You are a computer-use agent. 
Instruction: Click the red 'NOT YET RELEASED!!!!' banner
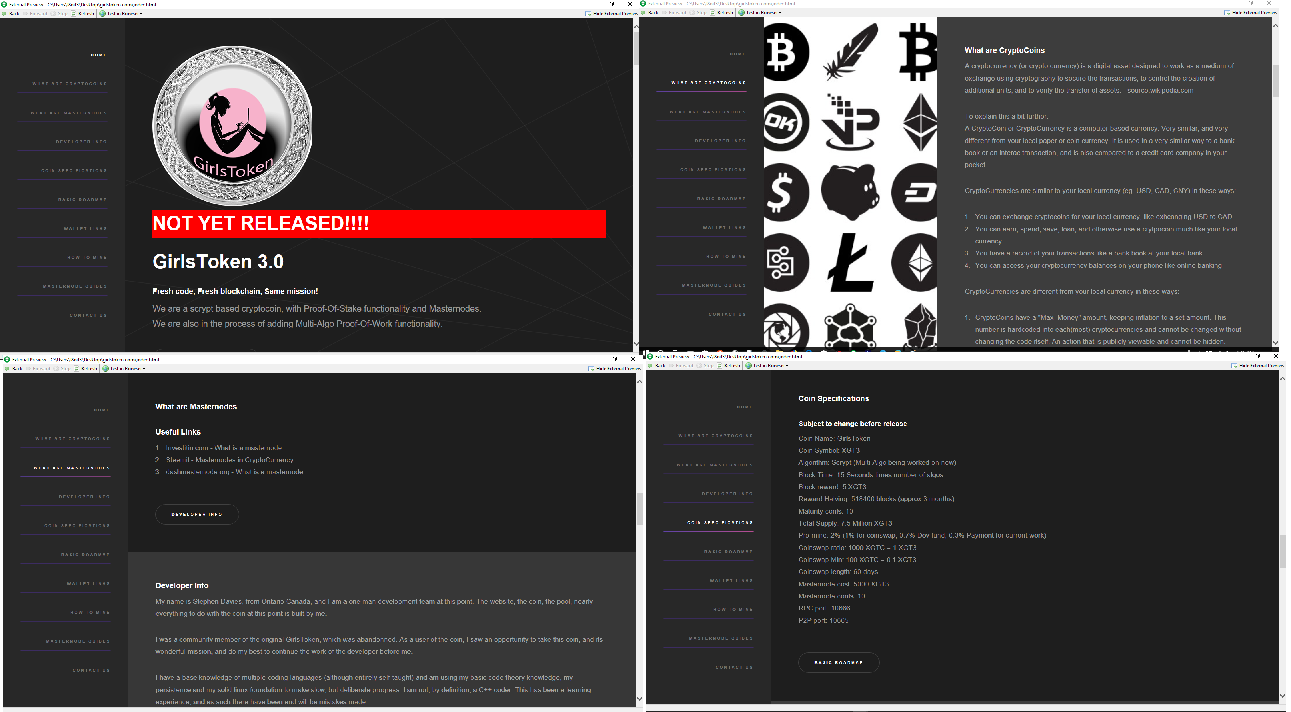click(x=379, y=224)
